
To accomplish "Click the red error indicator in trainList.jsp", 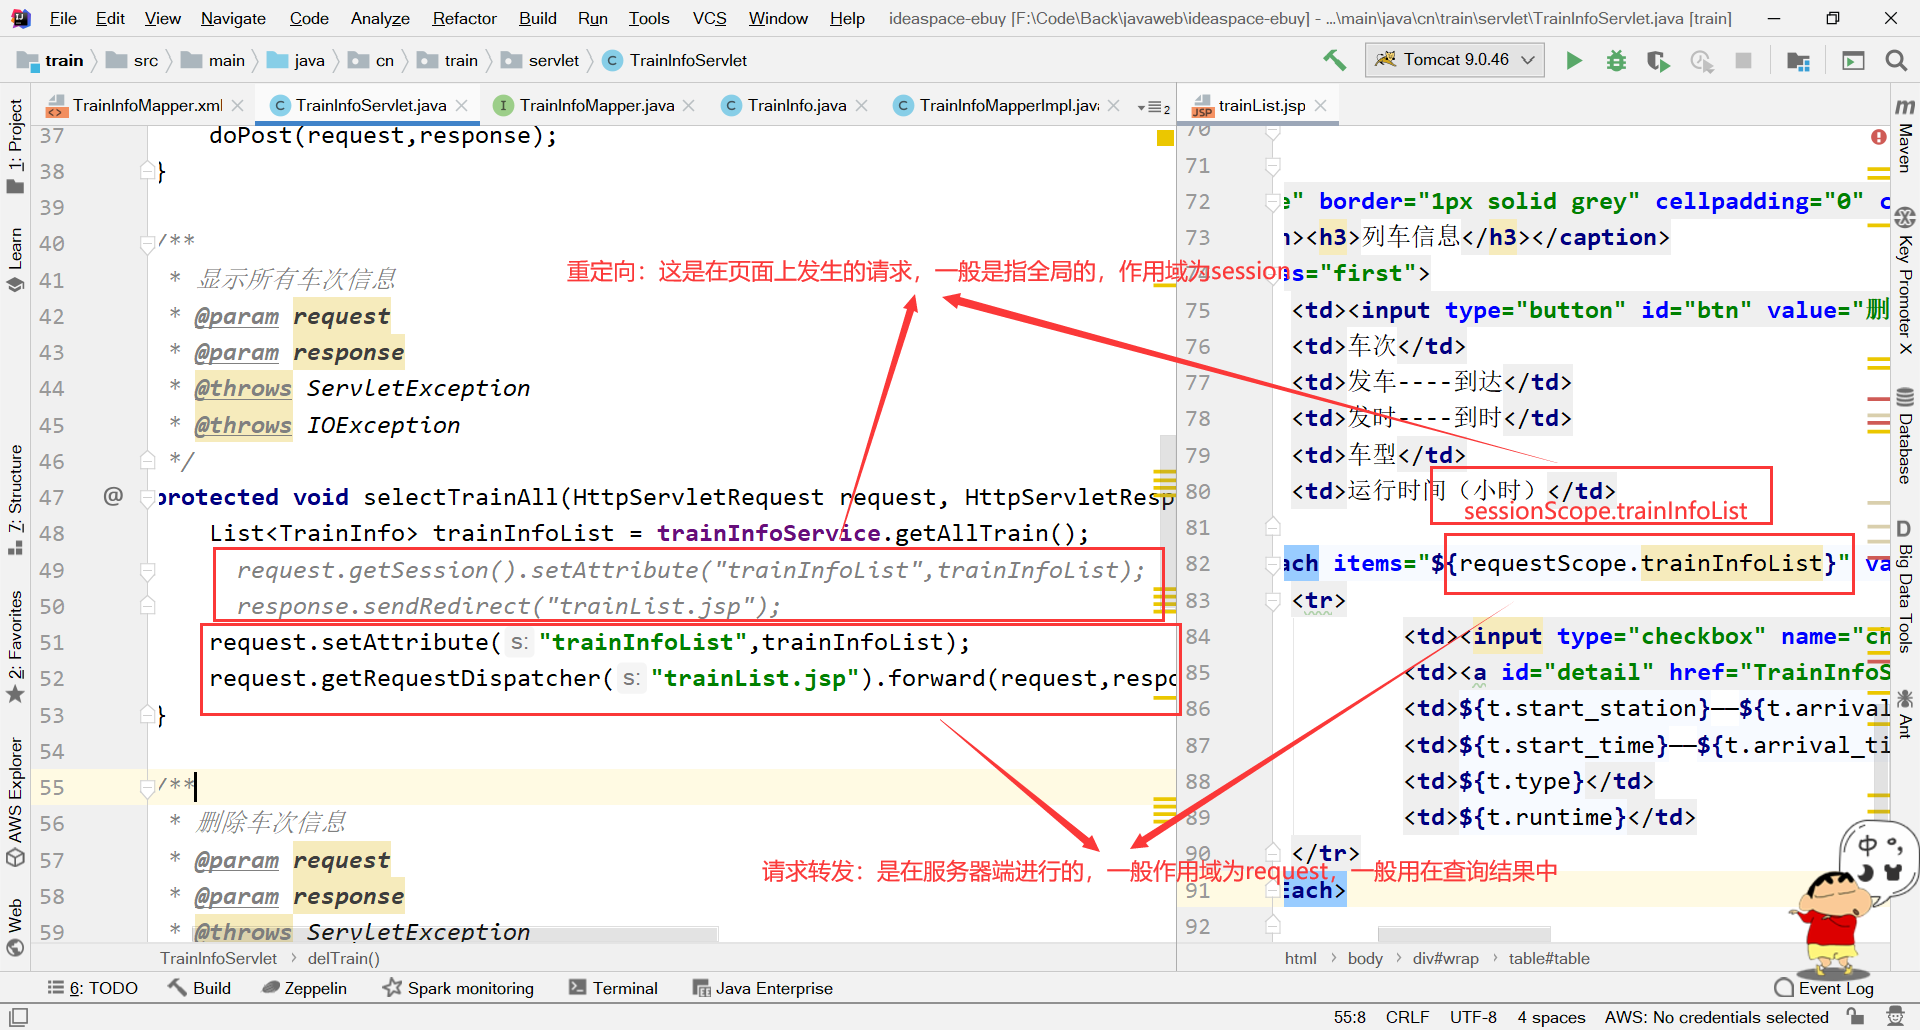I will pos(1878,137).
